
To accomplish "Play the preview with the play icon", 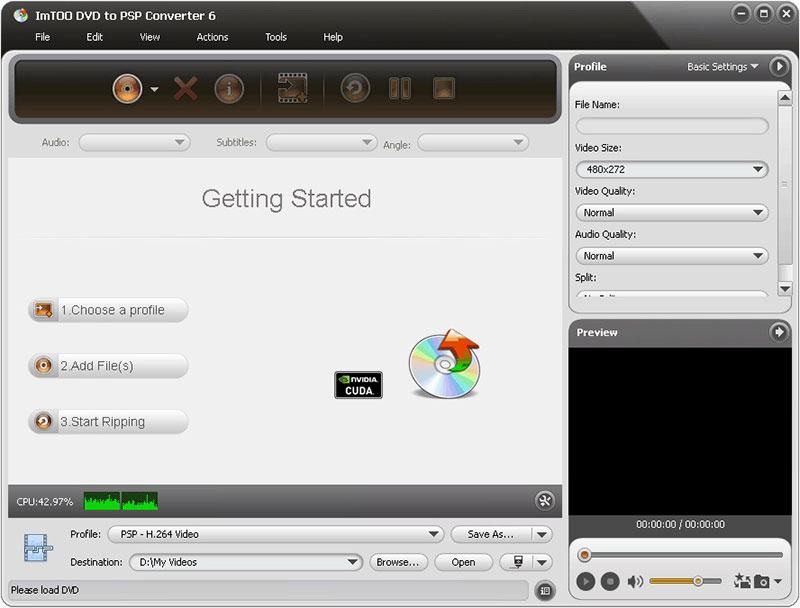I will tap(587, 581).
